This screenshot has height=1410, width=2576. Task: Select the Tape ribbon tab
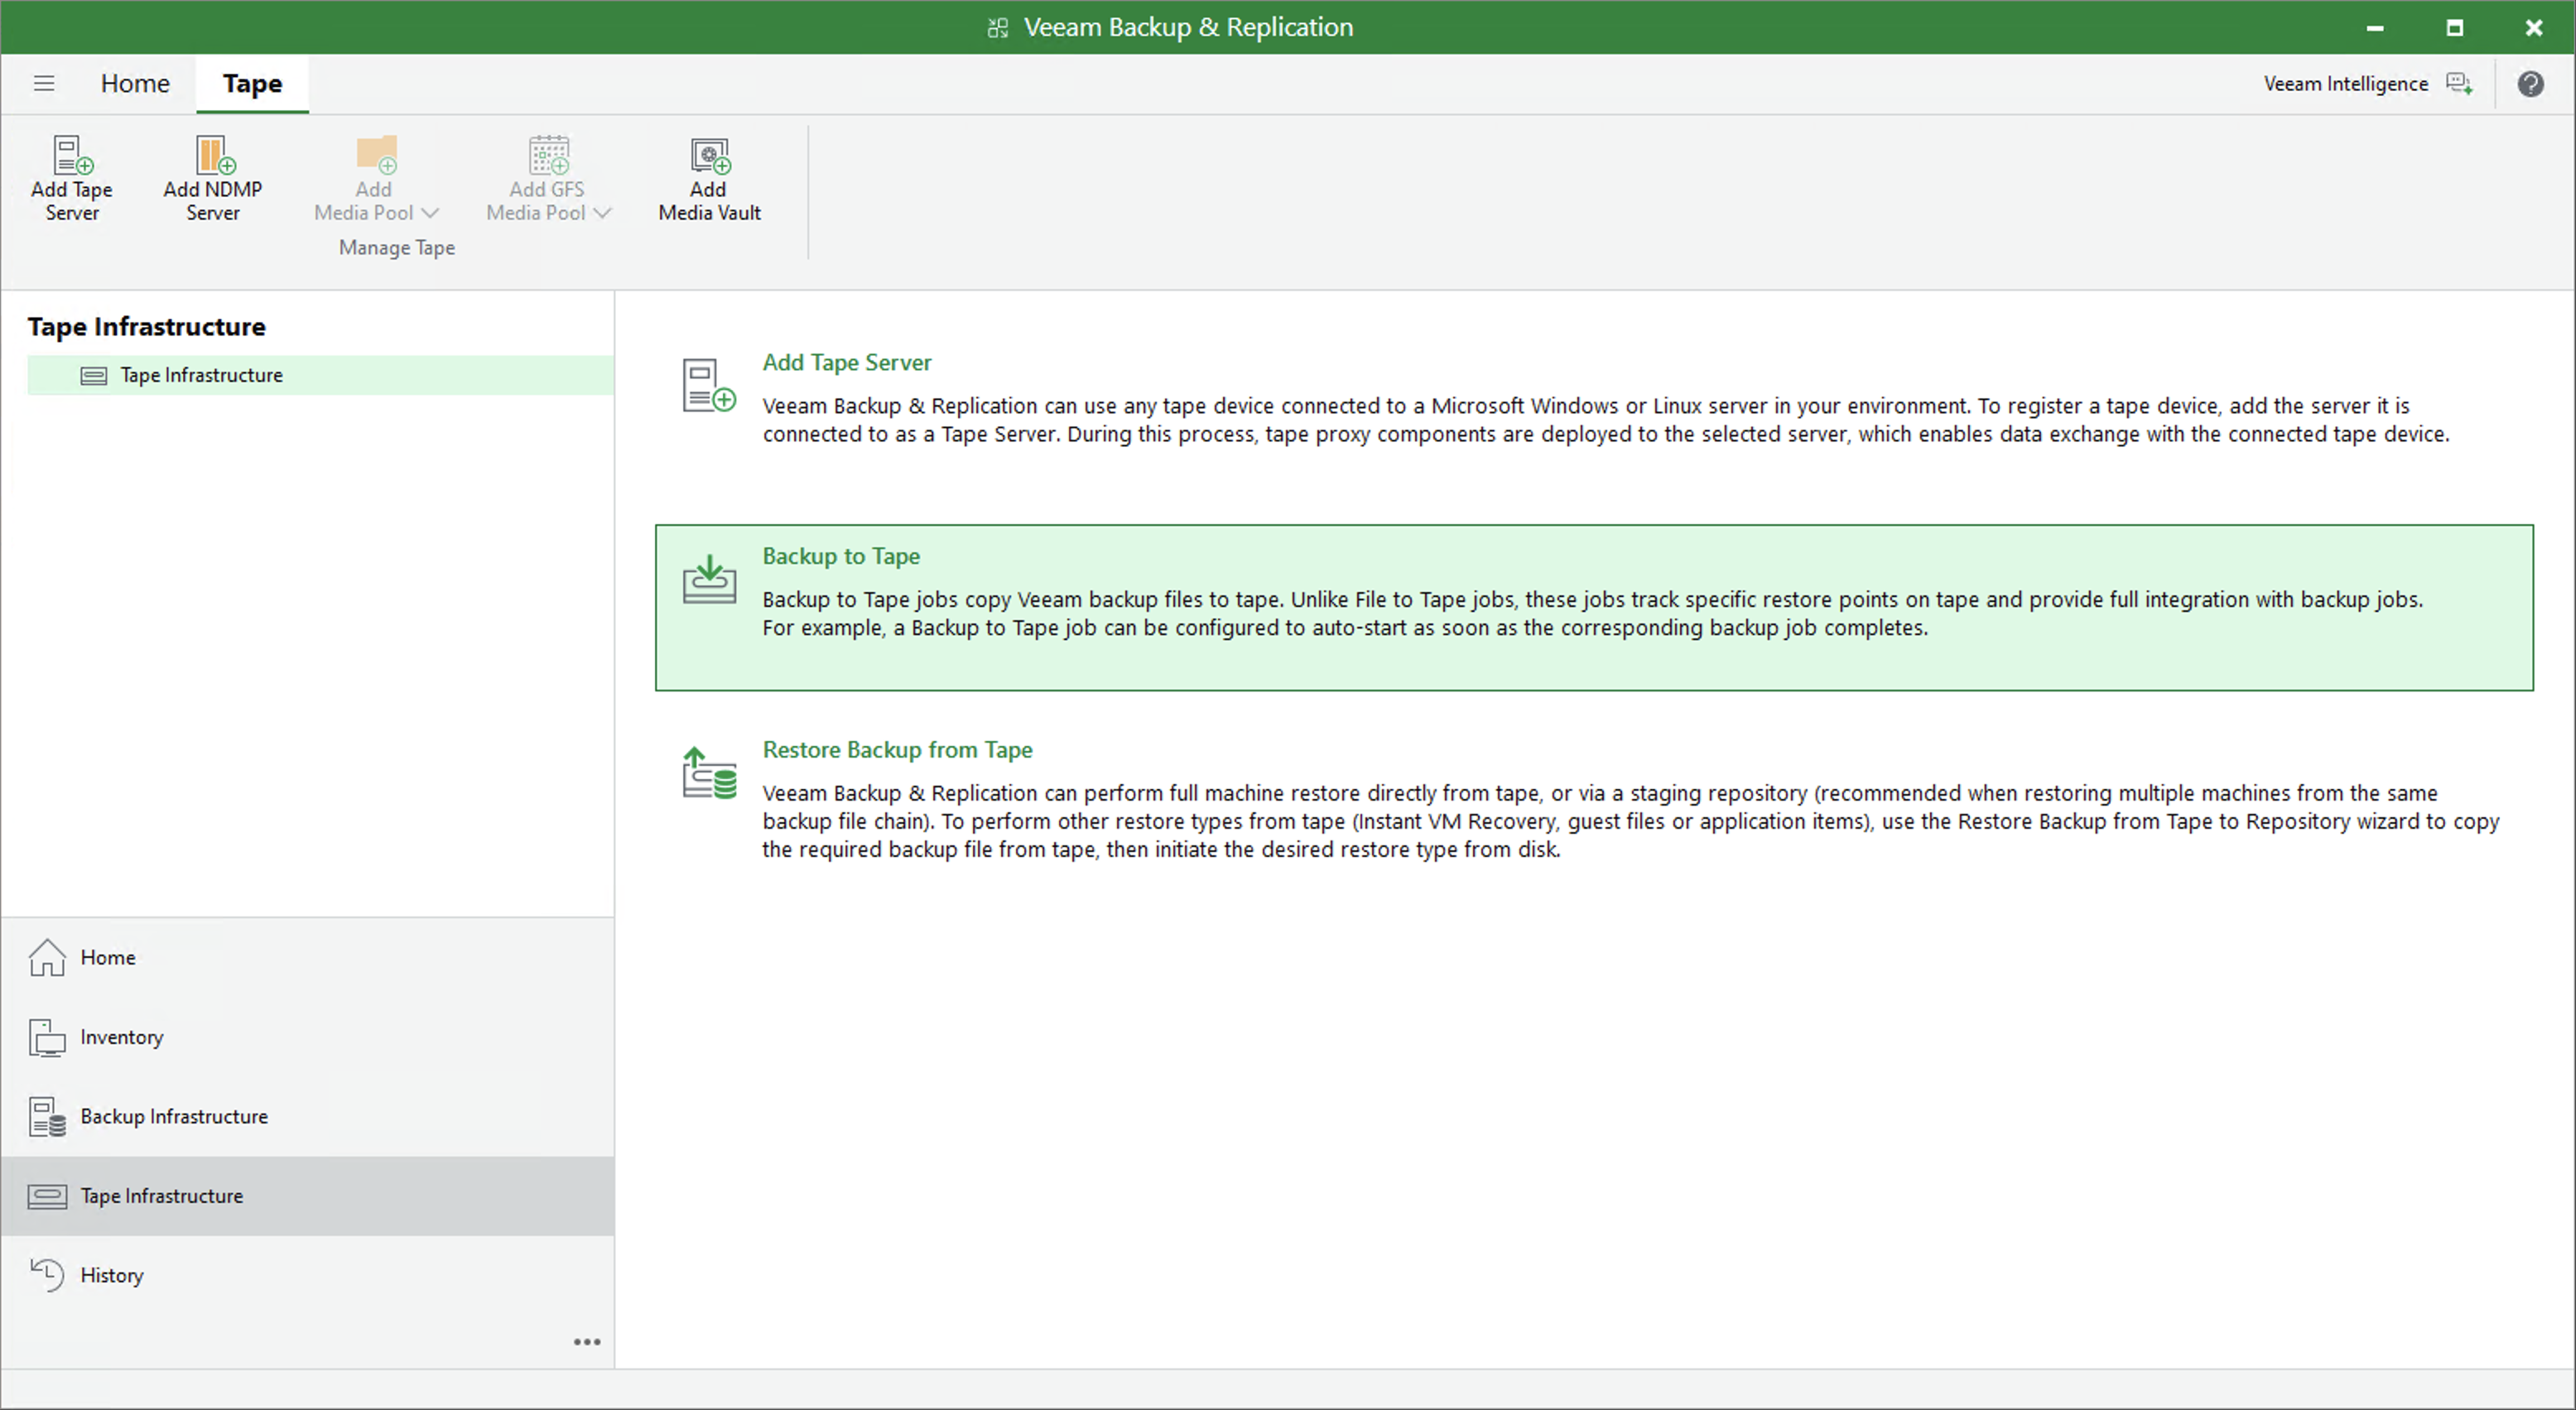point(252,83)
